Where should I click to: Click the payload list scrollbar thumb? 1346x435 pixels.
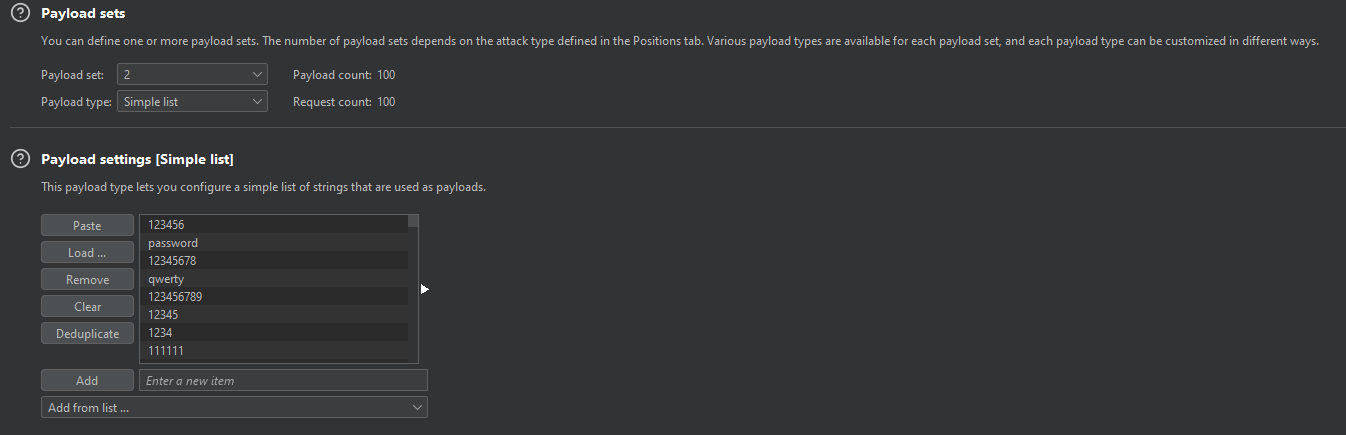pyautogui.click(x=413, y=223)
